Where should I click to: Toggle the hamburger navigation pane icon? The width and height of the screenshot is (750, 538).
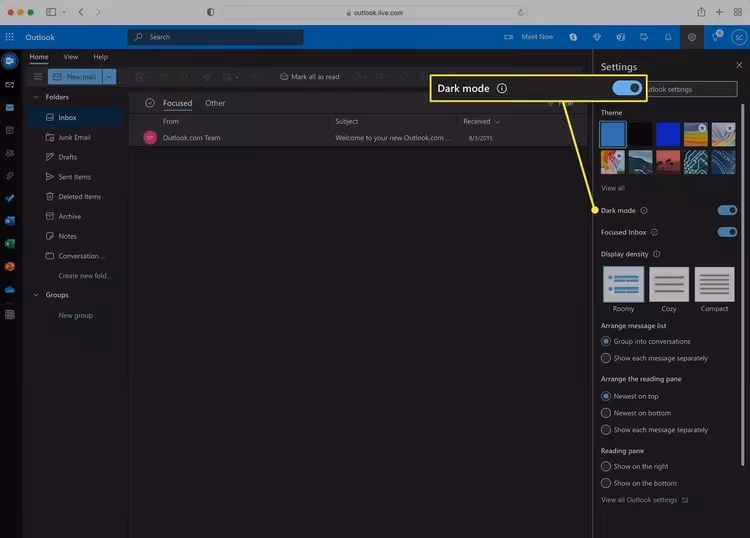tap(38, 77)
